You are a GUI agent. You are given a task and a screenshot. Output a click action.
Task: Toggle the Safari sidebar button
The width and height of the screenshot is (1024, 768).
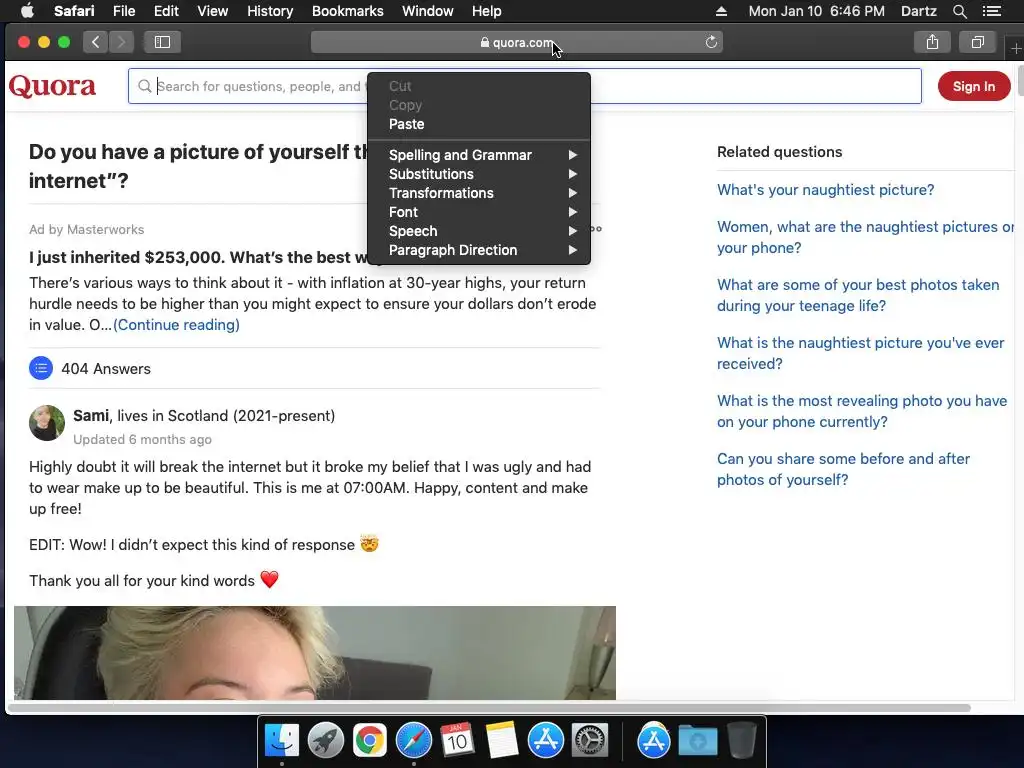162,42
